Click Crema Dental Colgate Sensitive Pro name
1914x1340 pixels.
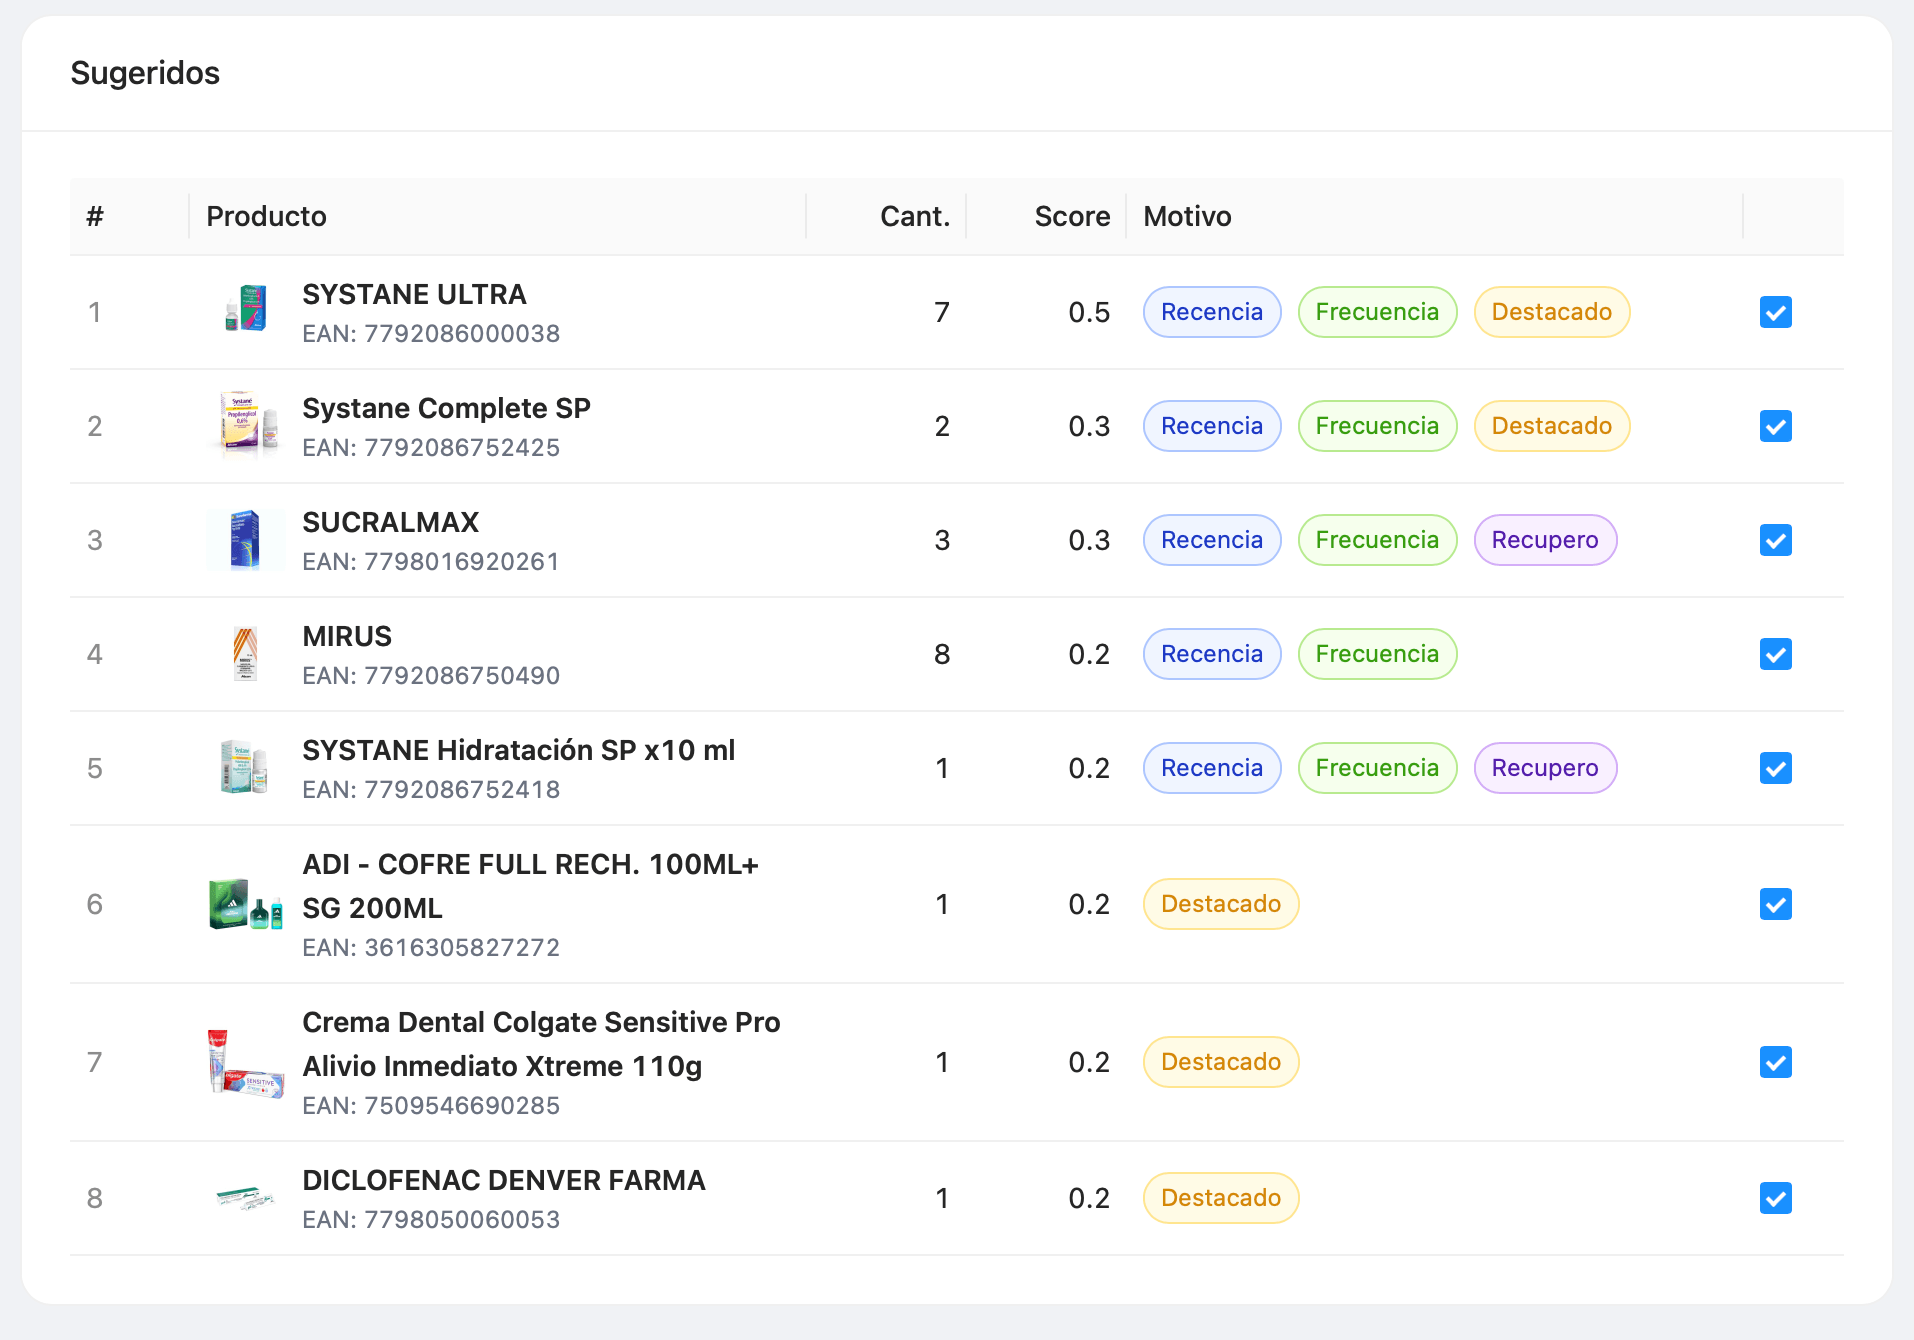(541, 1044)
